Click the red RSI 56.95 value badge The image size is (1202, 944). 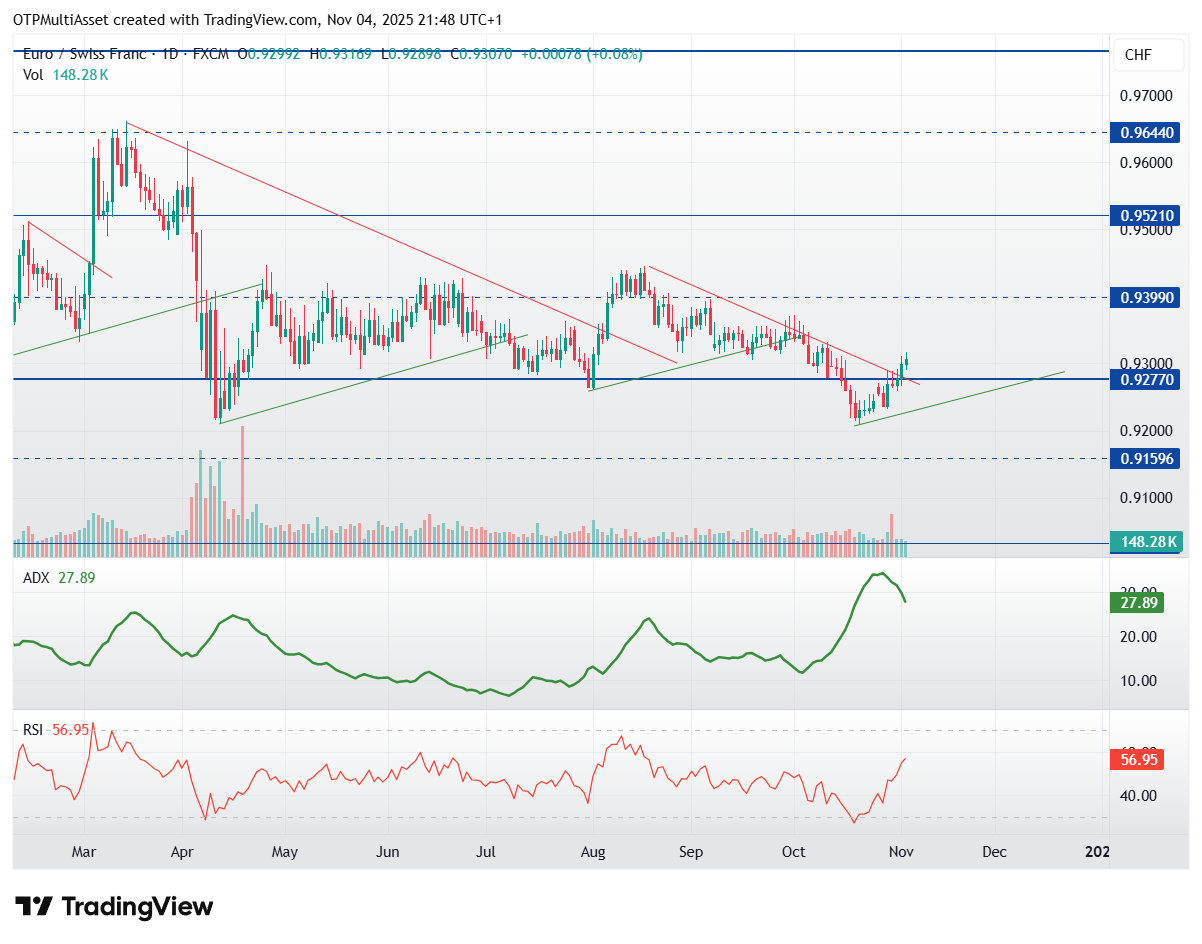point(1138,760)
